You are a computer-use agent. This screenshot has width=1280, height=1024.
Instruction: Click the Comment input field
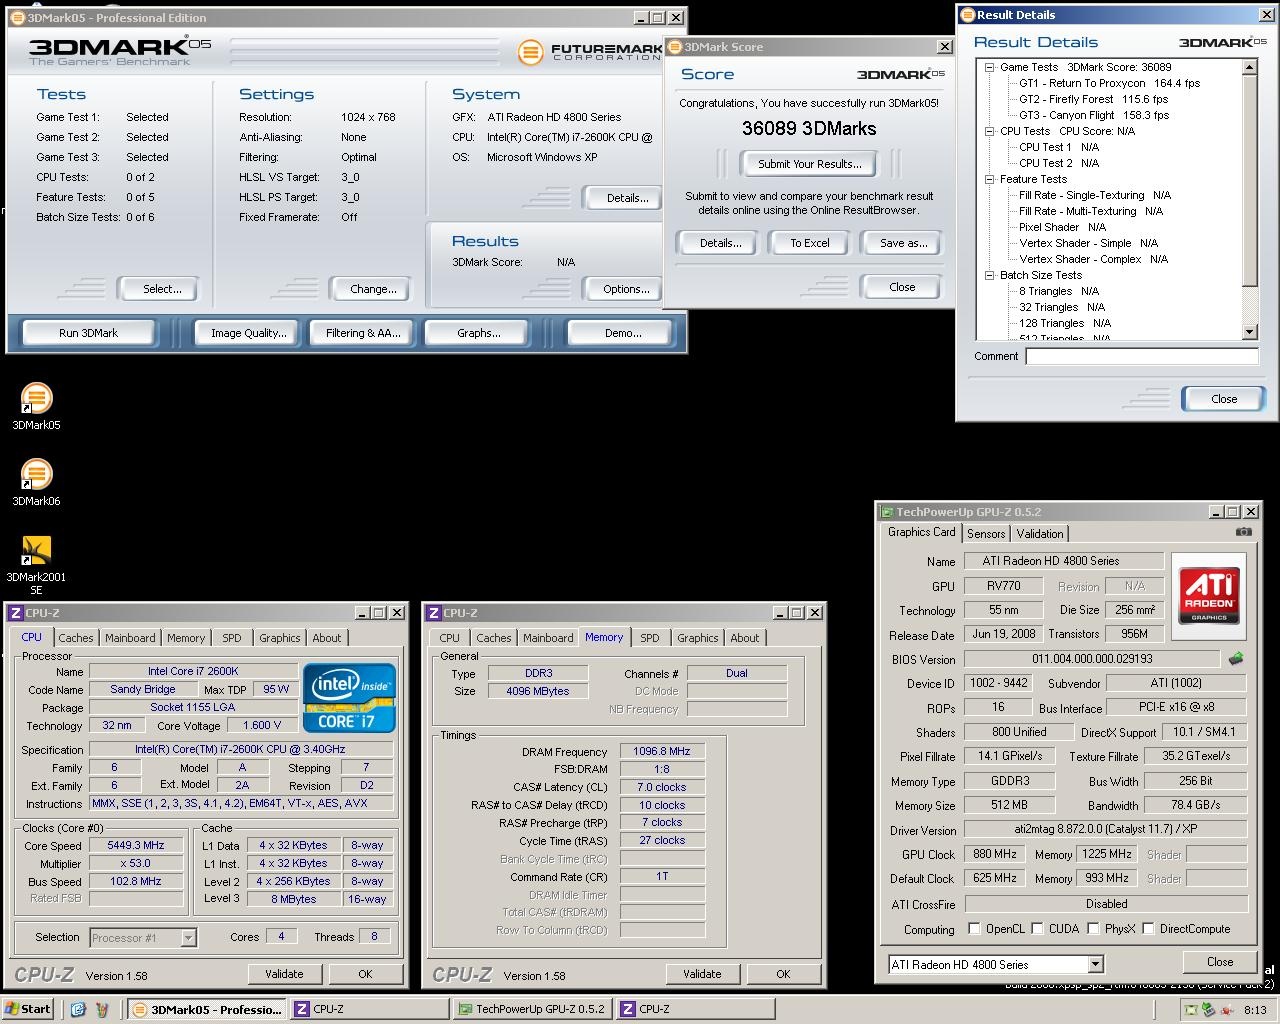(1141, 357)
